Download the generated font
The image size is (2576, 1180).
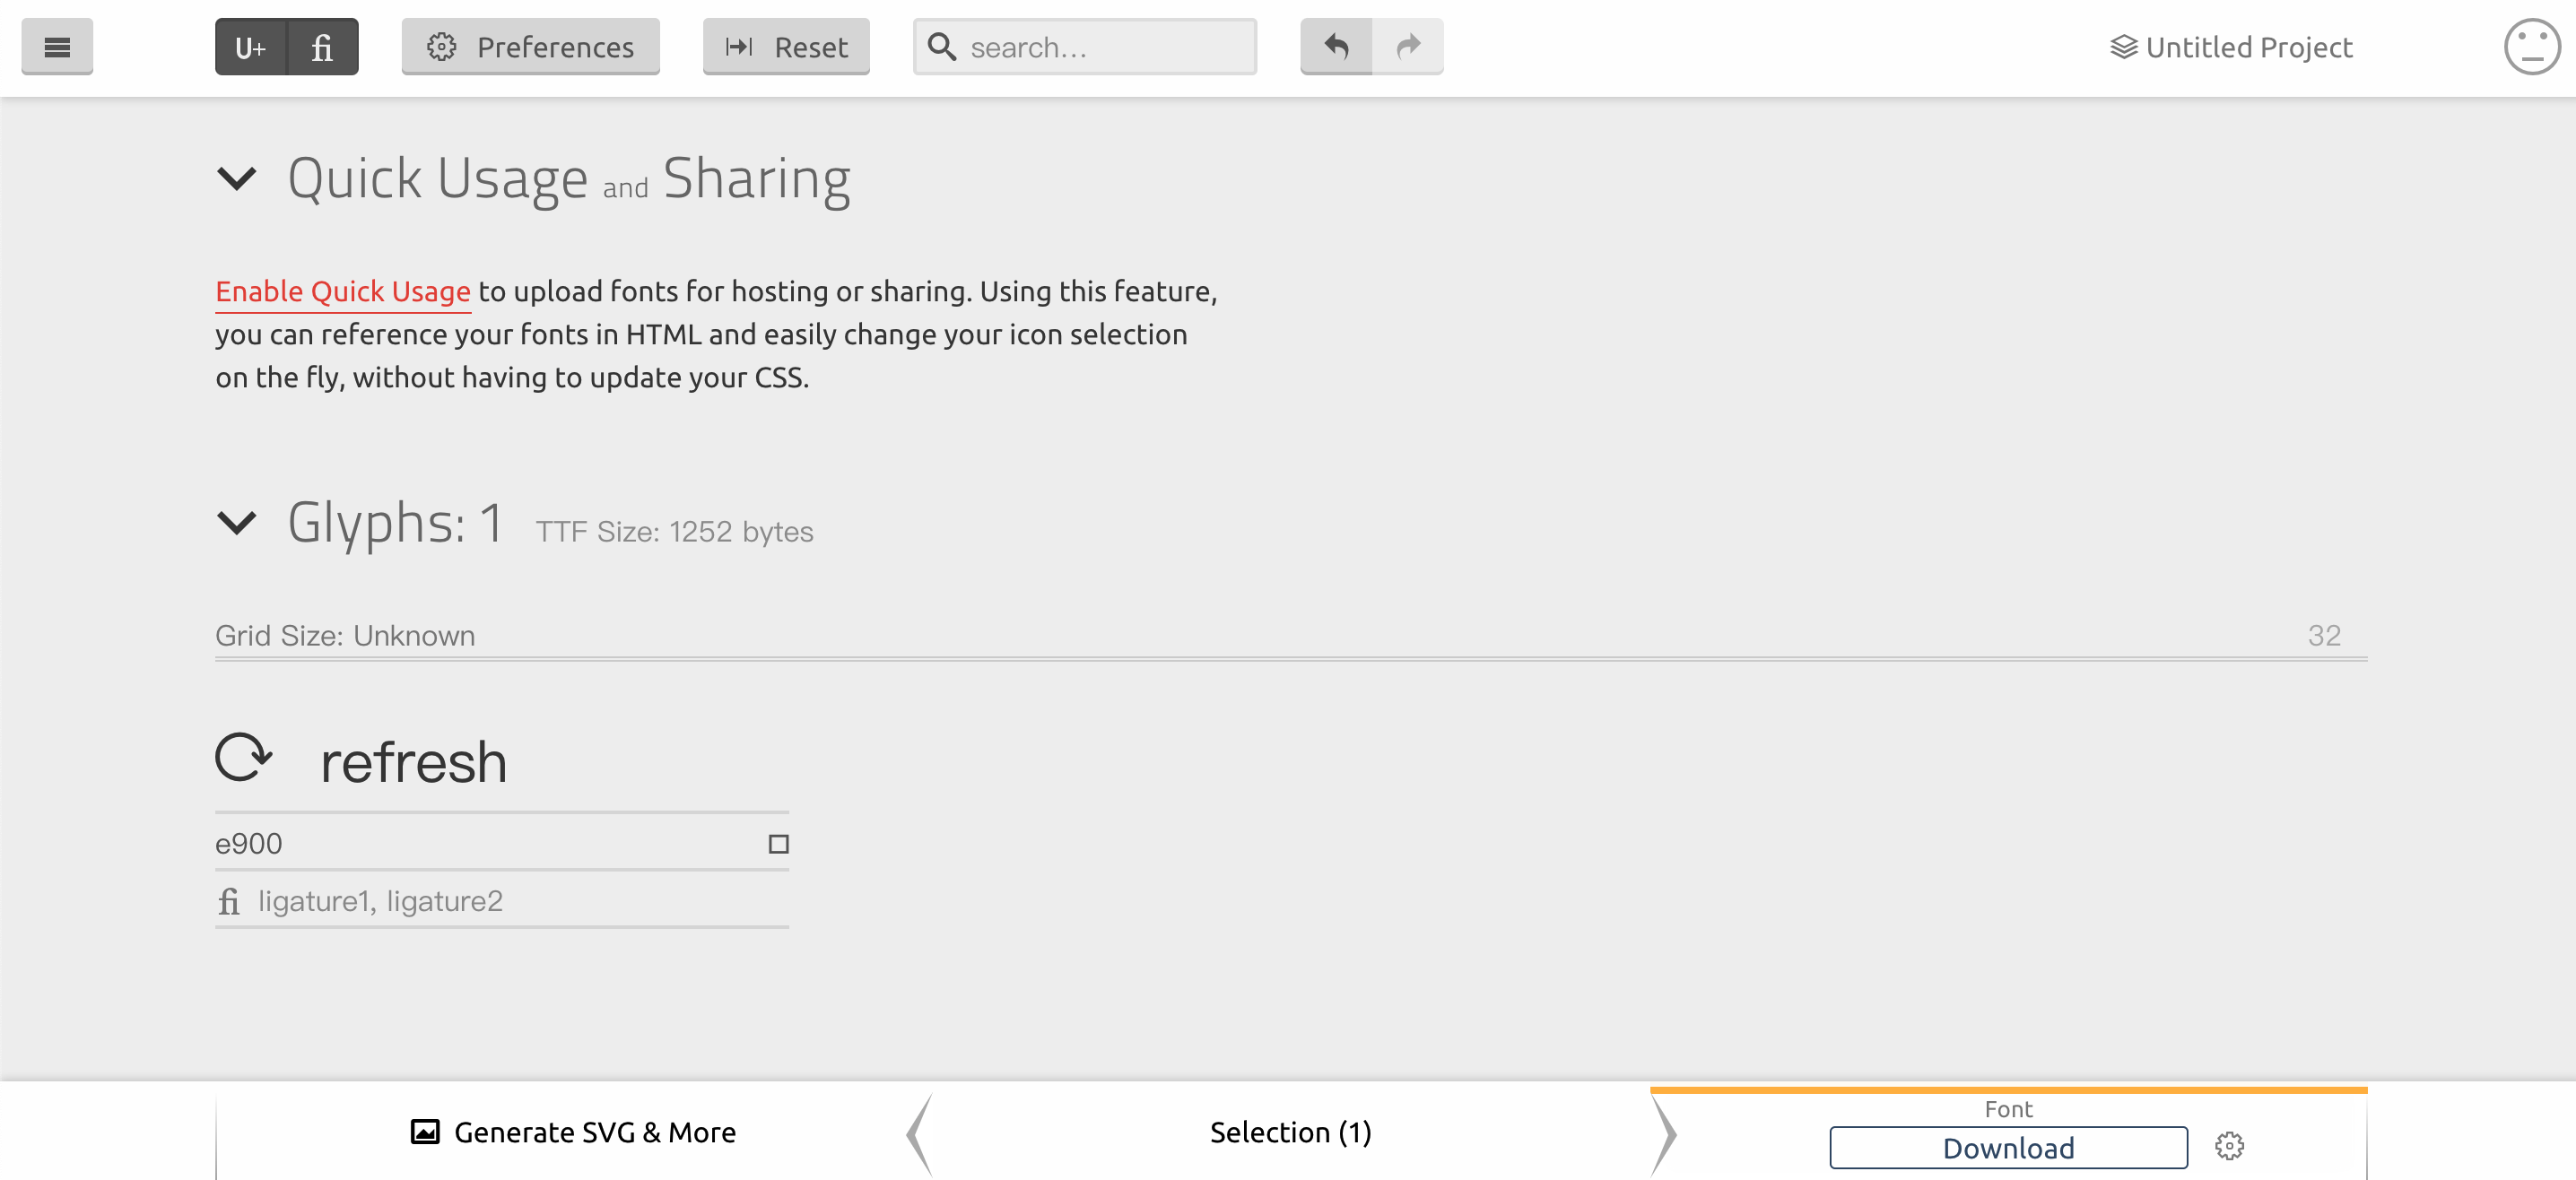[x=2008, y=1148]
